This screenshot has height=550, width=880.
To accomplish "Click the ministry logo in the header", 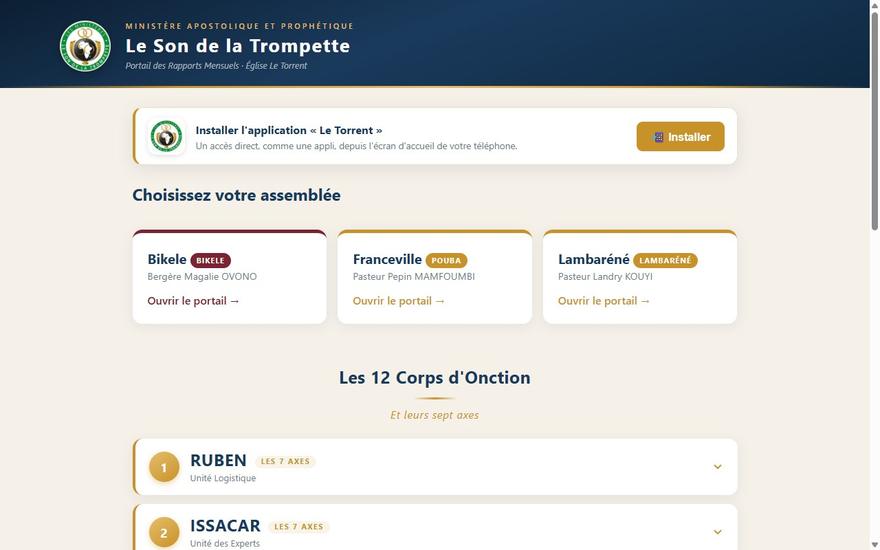I will (85, 46).
